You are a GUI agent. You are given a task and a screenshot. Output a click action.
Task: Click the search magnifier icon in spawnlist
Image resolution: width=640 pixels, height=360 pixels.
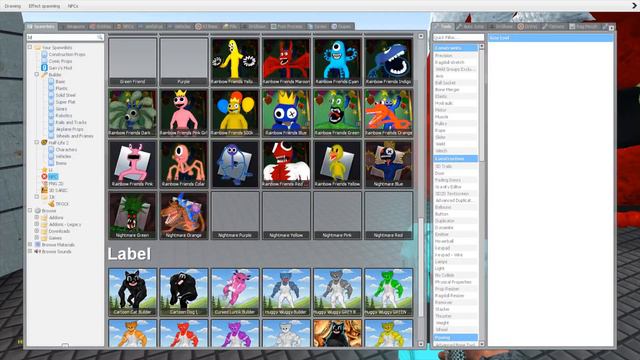[x=100, y=37]
